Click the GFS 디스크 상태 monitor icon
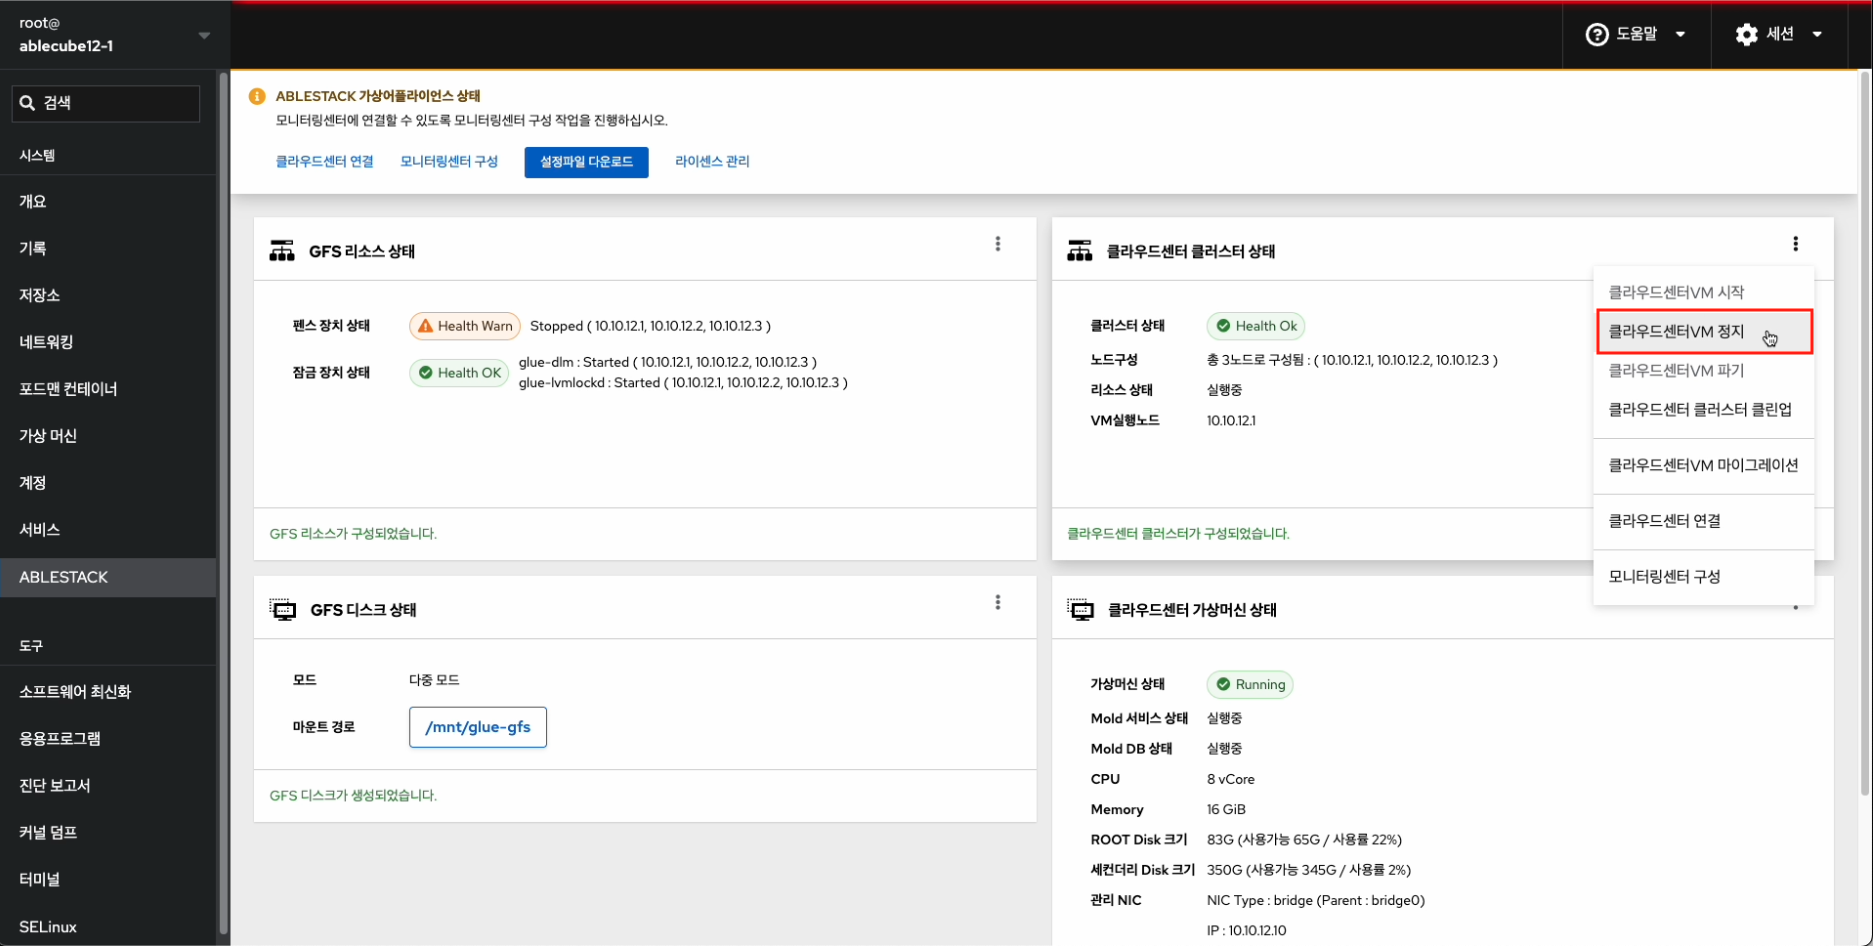1873x946 pixels. [x=283, y=610]
